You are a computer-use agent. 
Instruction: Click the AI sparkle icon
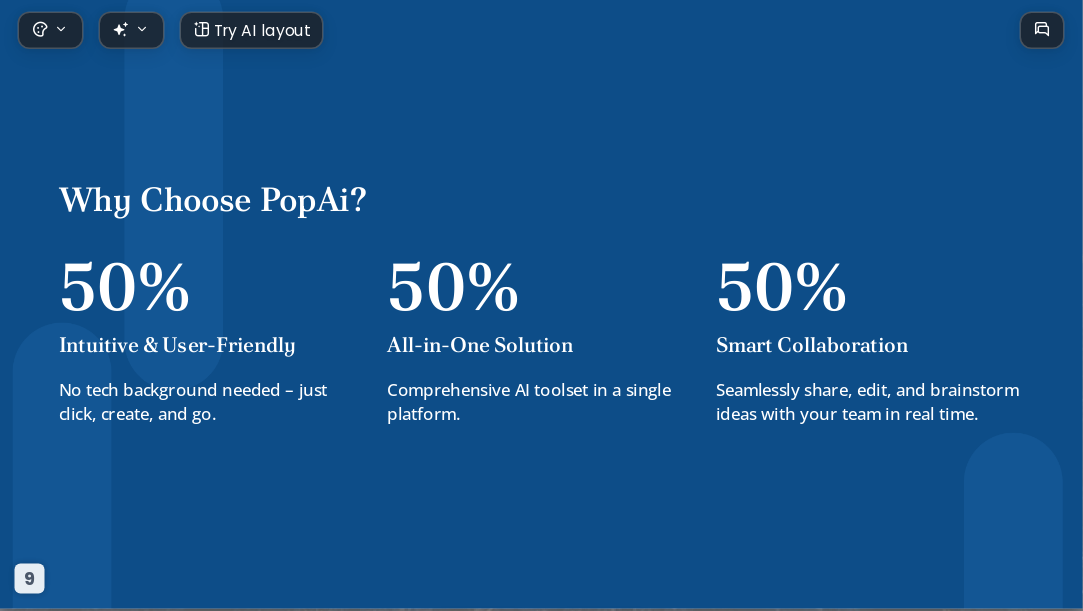(x=121, y=30)
